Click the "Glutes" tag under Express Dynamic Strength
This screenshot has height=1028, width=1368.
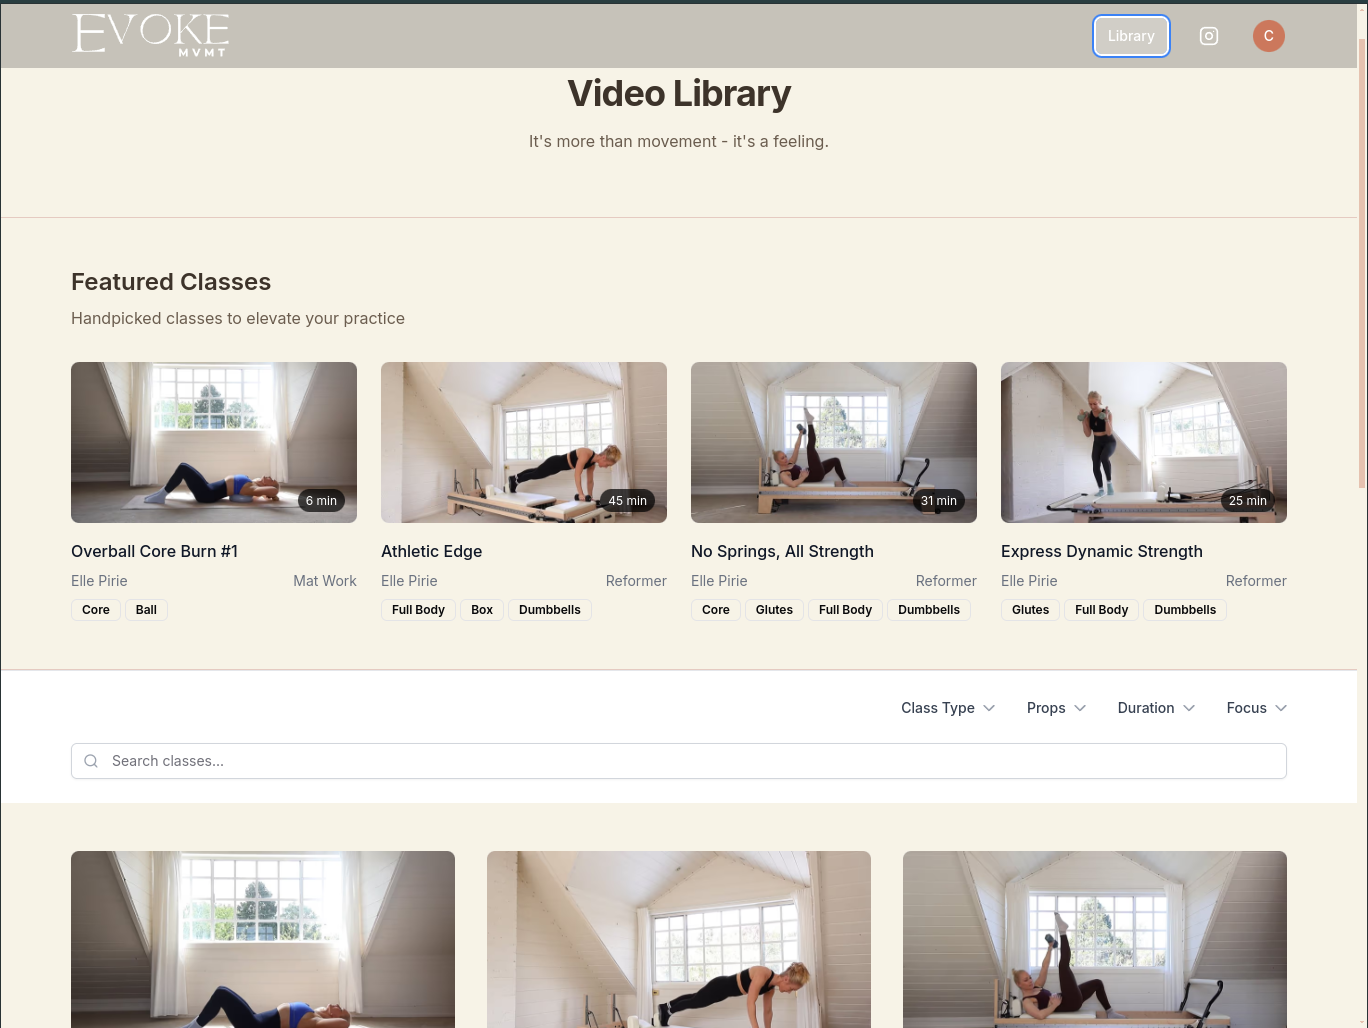1030,610
